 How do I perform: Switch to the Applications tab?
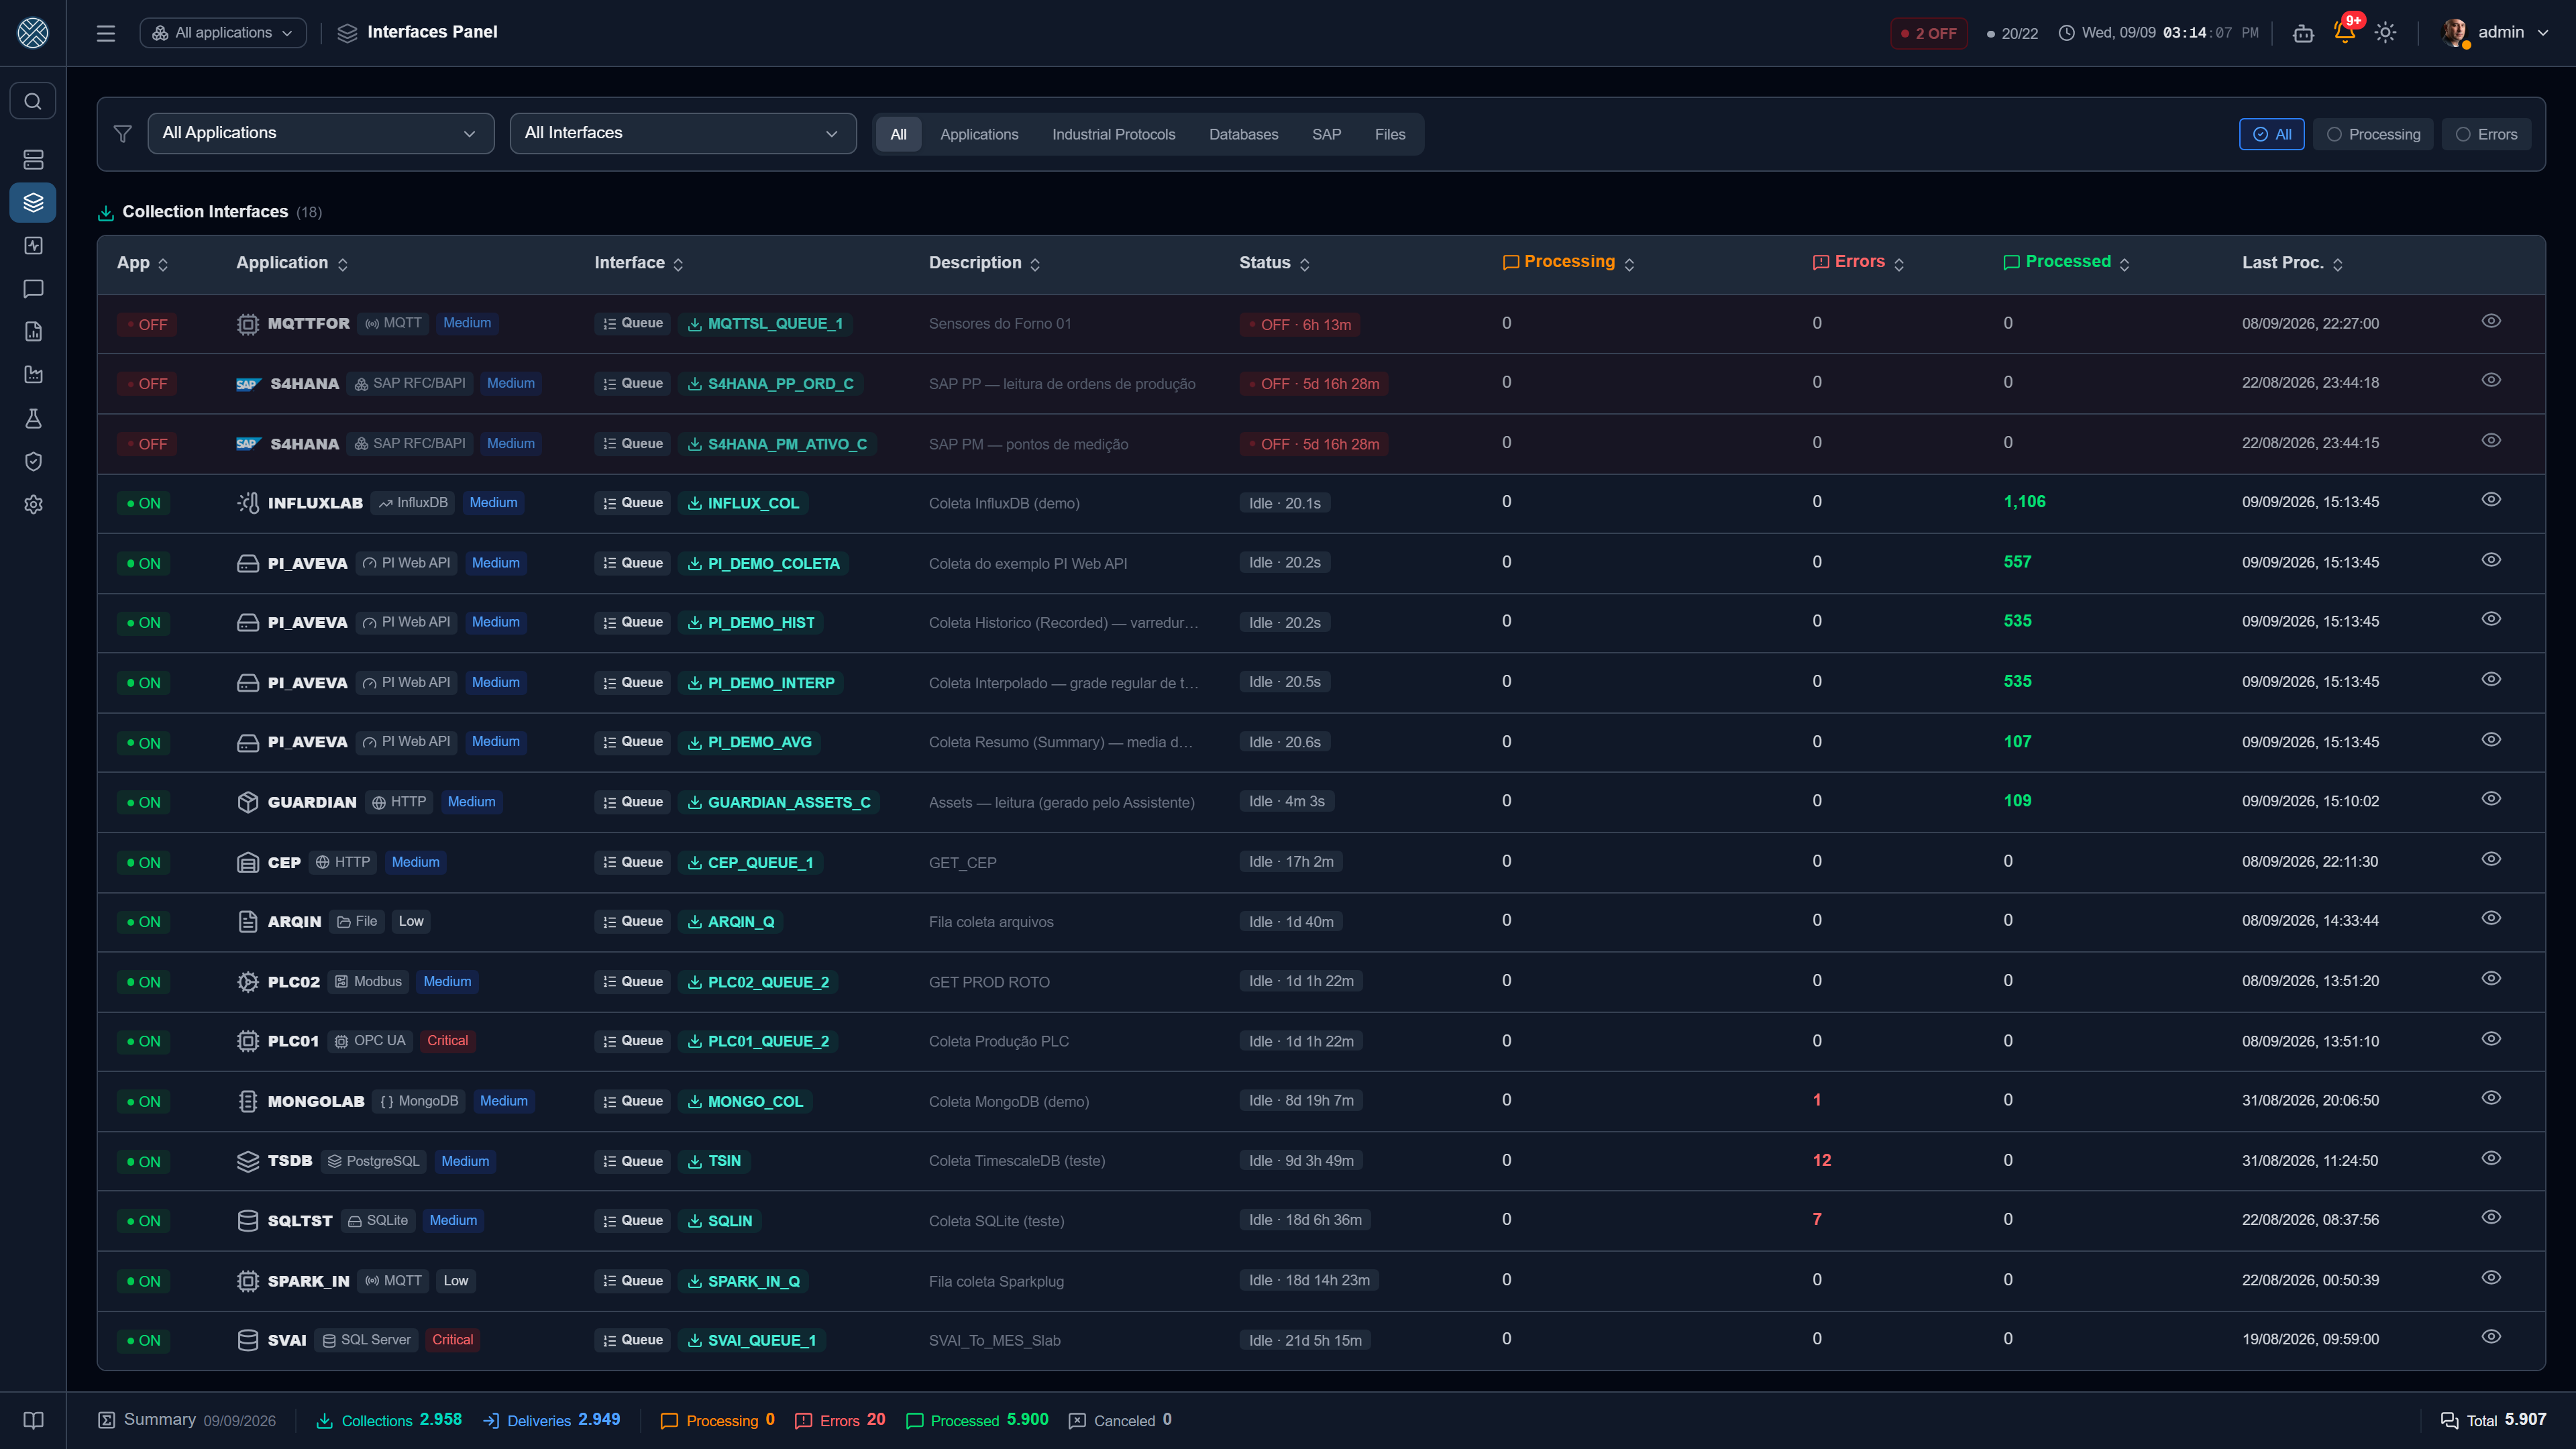(978, 134)
